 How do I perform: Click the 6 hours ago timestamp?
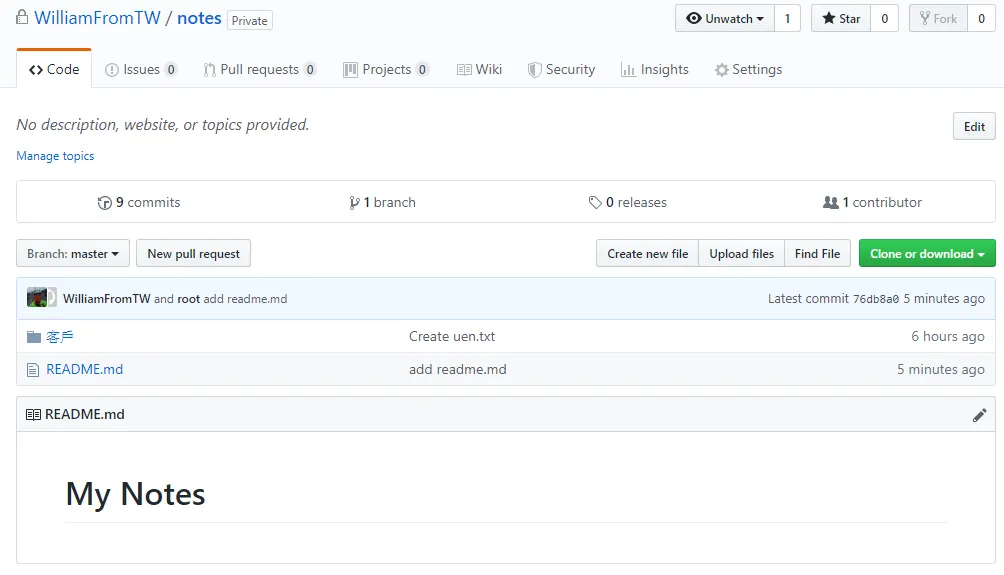pyautogui.click(x=948, y=337)
